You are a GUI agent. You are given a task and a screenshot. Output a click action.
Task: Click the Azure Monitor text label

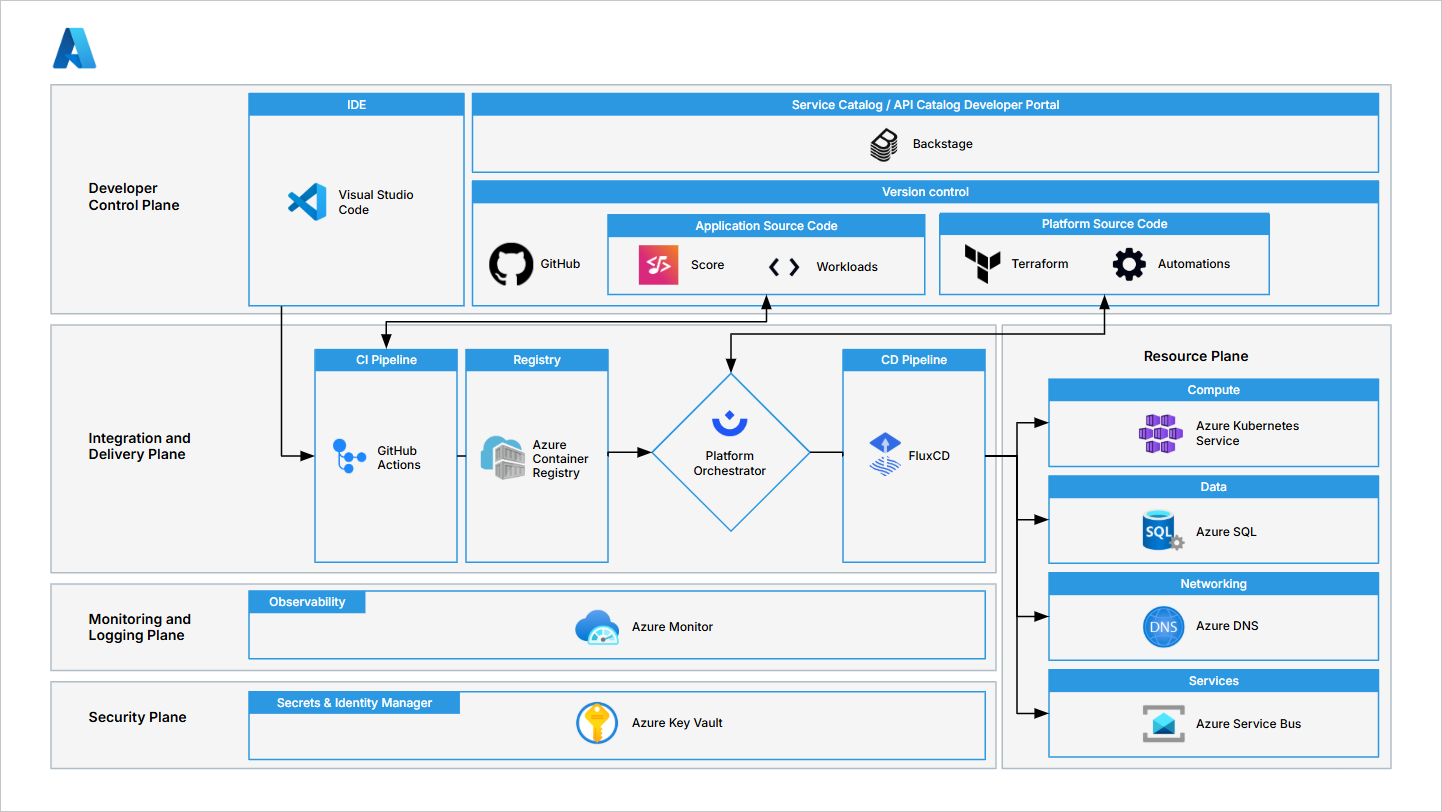(x=672, y=627)
